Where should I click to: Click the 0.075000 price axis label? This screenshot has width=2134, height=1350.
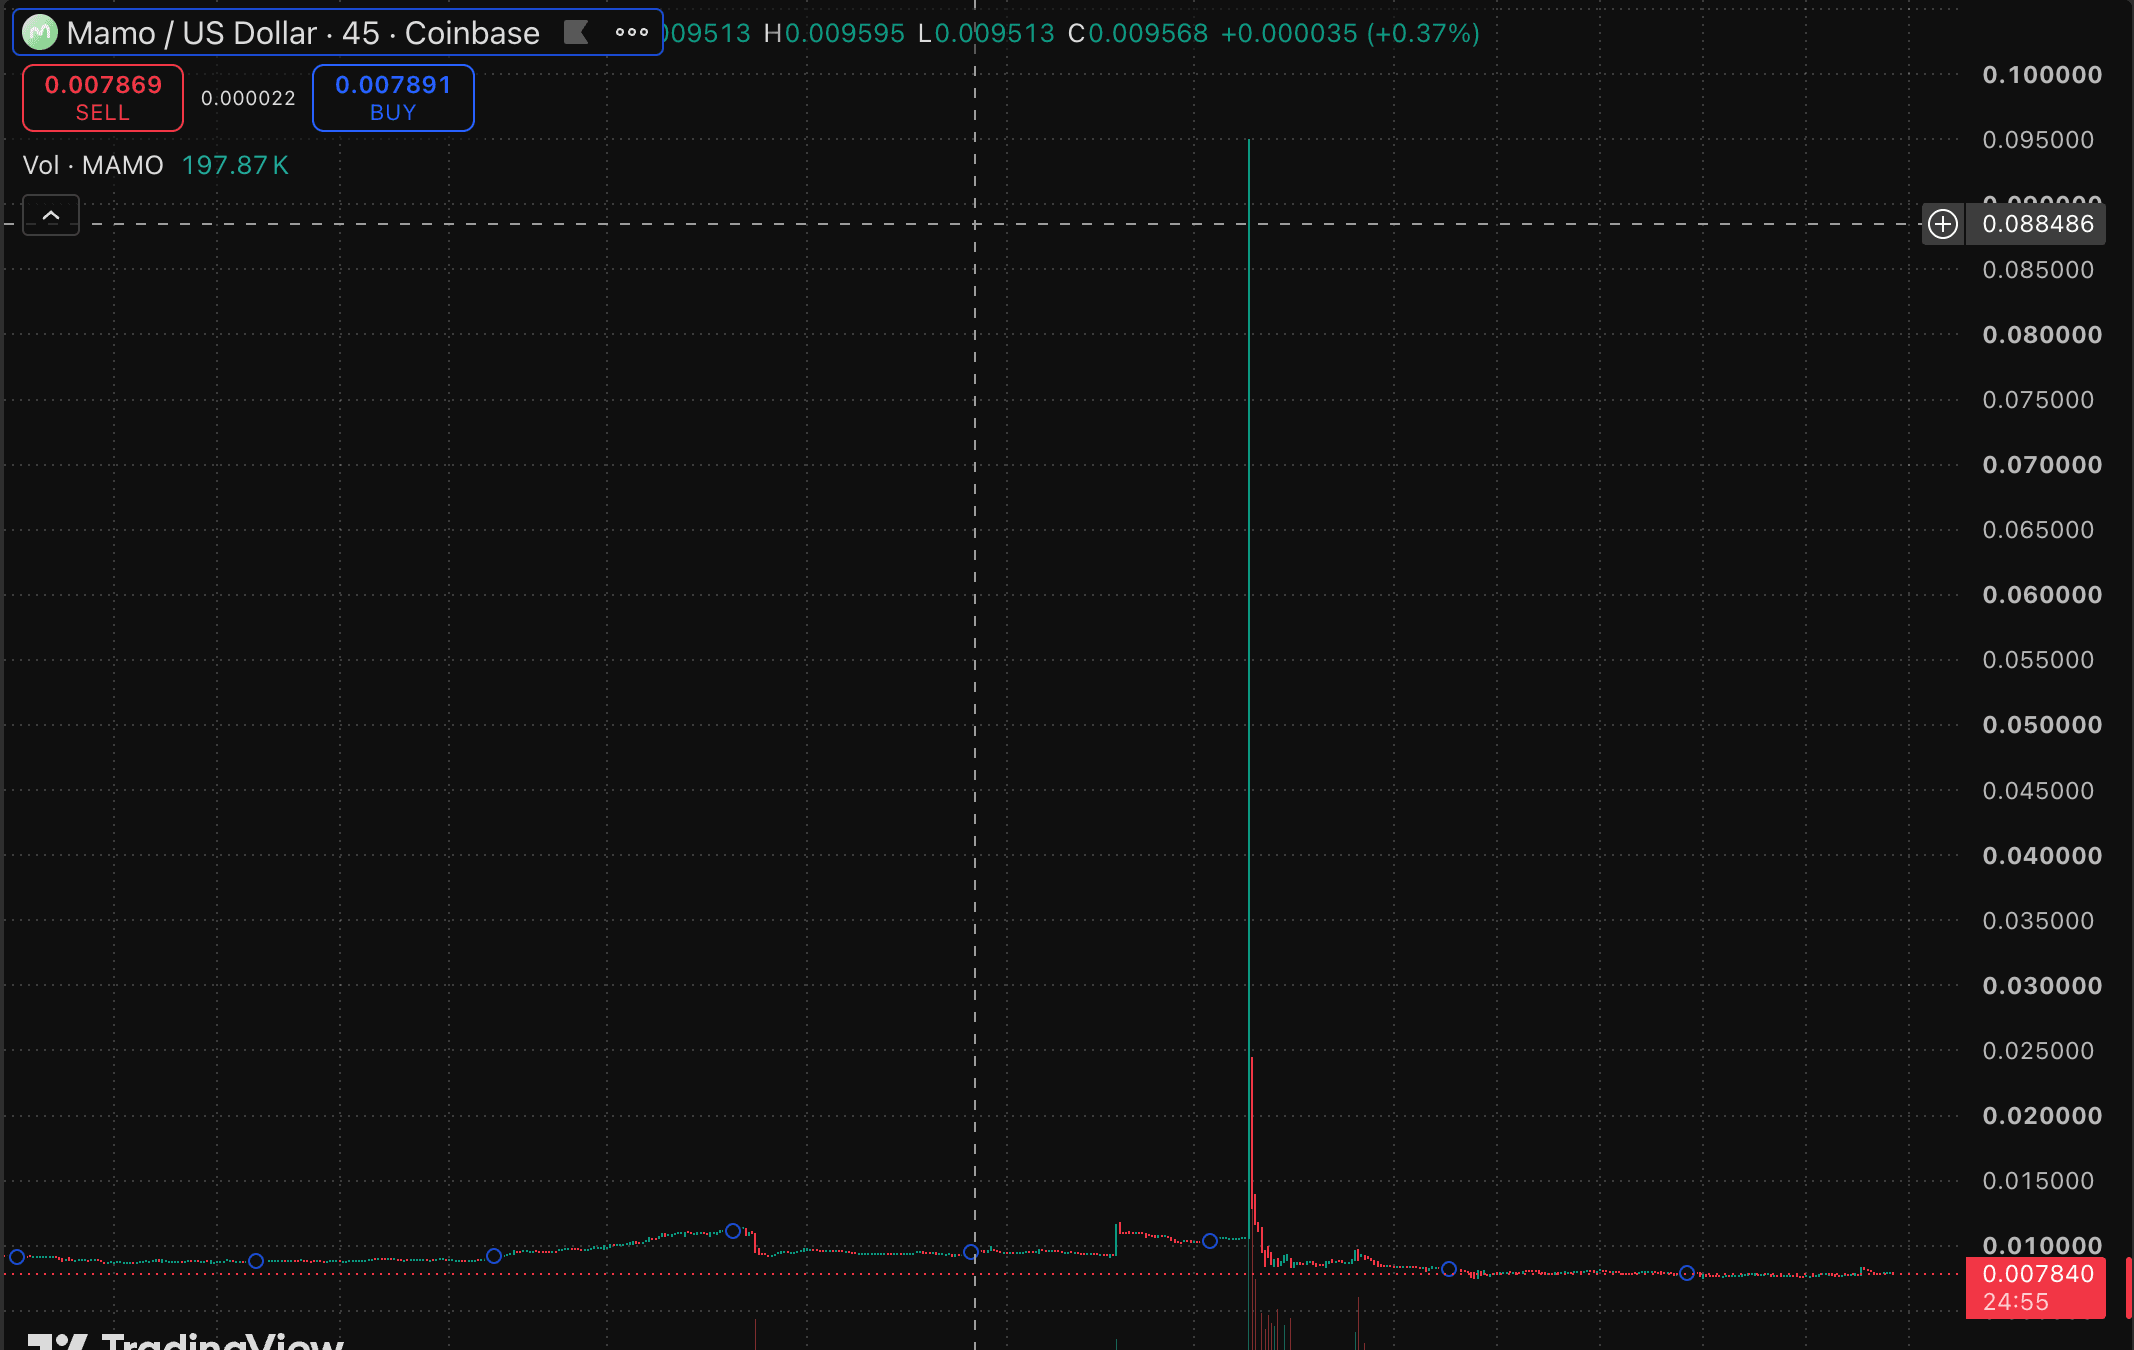click(2038, 400)
